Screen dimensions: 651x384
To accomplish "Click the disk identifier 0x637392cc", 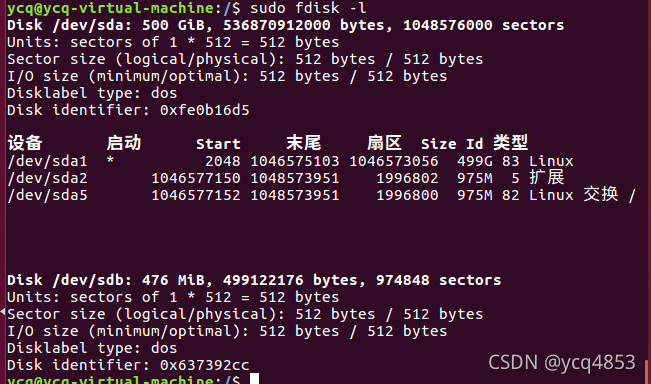I will click(x=205, y=365).
